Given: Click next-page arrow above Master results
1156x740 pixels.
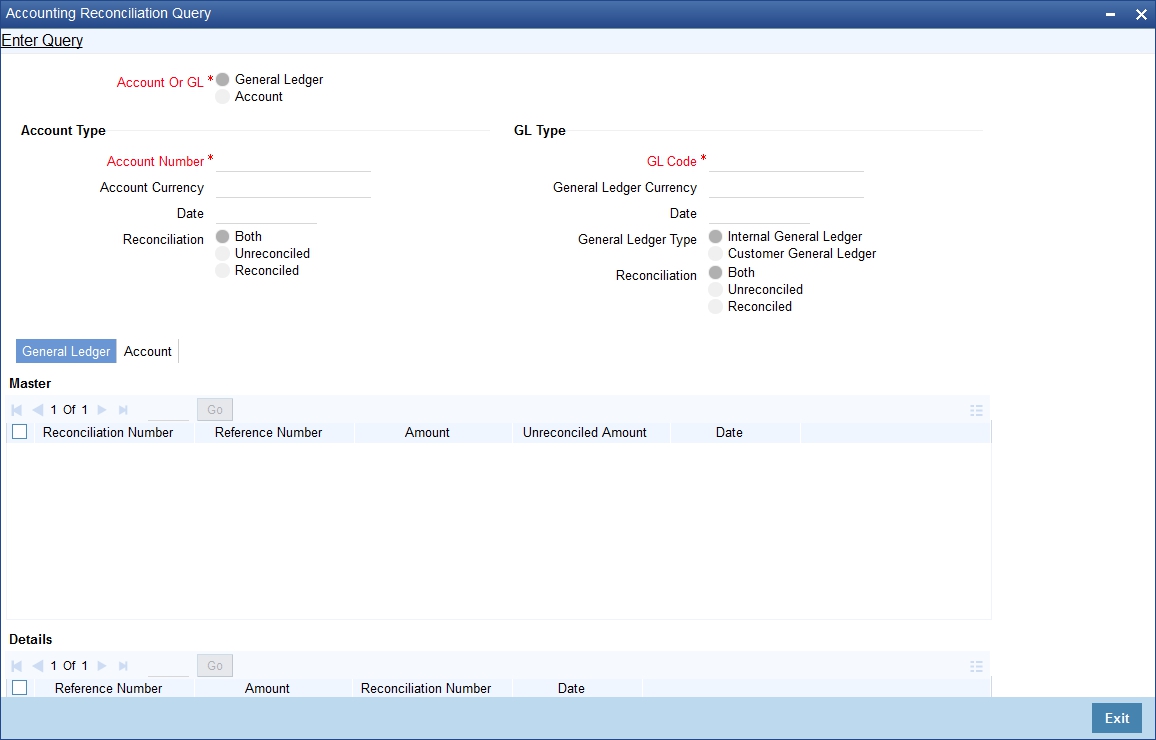Looking at the screenshot, I should point(104,409).
